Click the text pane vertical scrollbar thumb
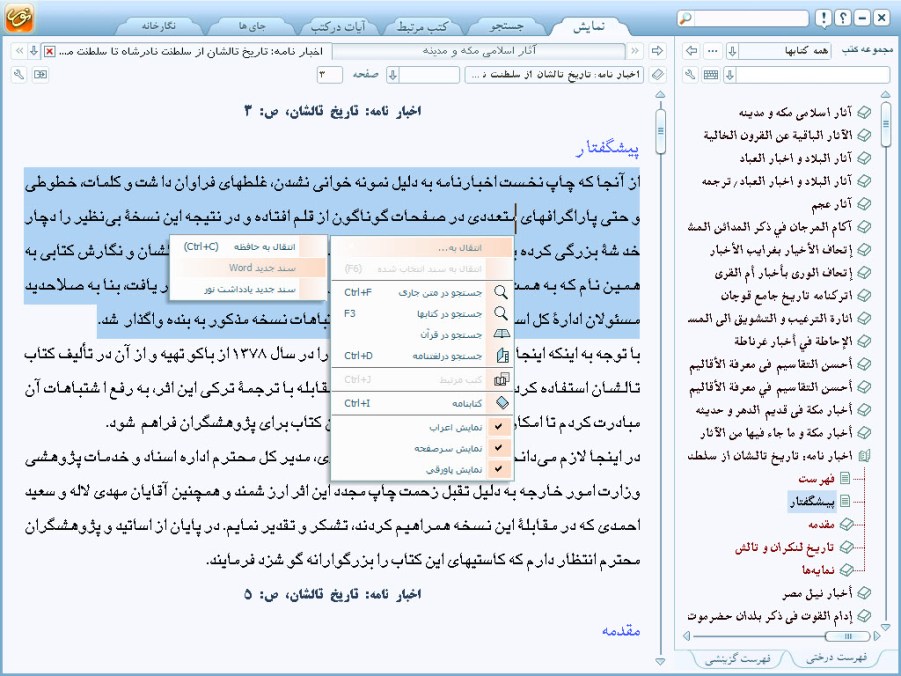Image resolution: width=901 pixels, height=676 pixels. tap(660, 131)
